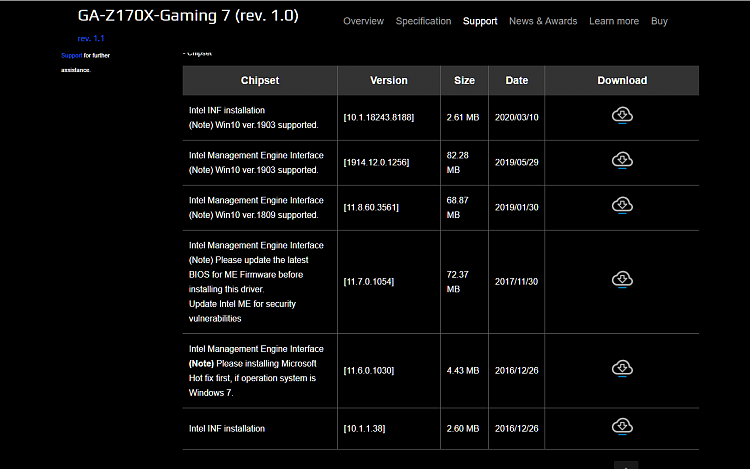Click the Version column header
This screenshot has height=469, width=750.
(x=389, y=80)
